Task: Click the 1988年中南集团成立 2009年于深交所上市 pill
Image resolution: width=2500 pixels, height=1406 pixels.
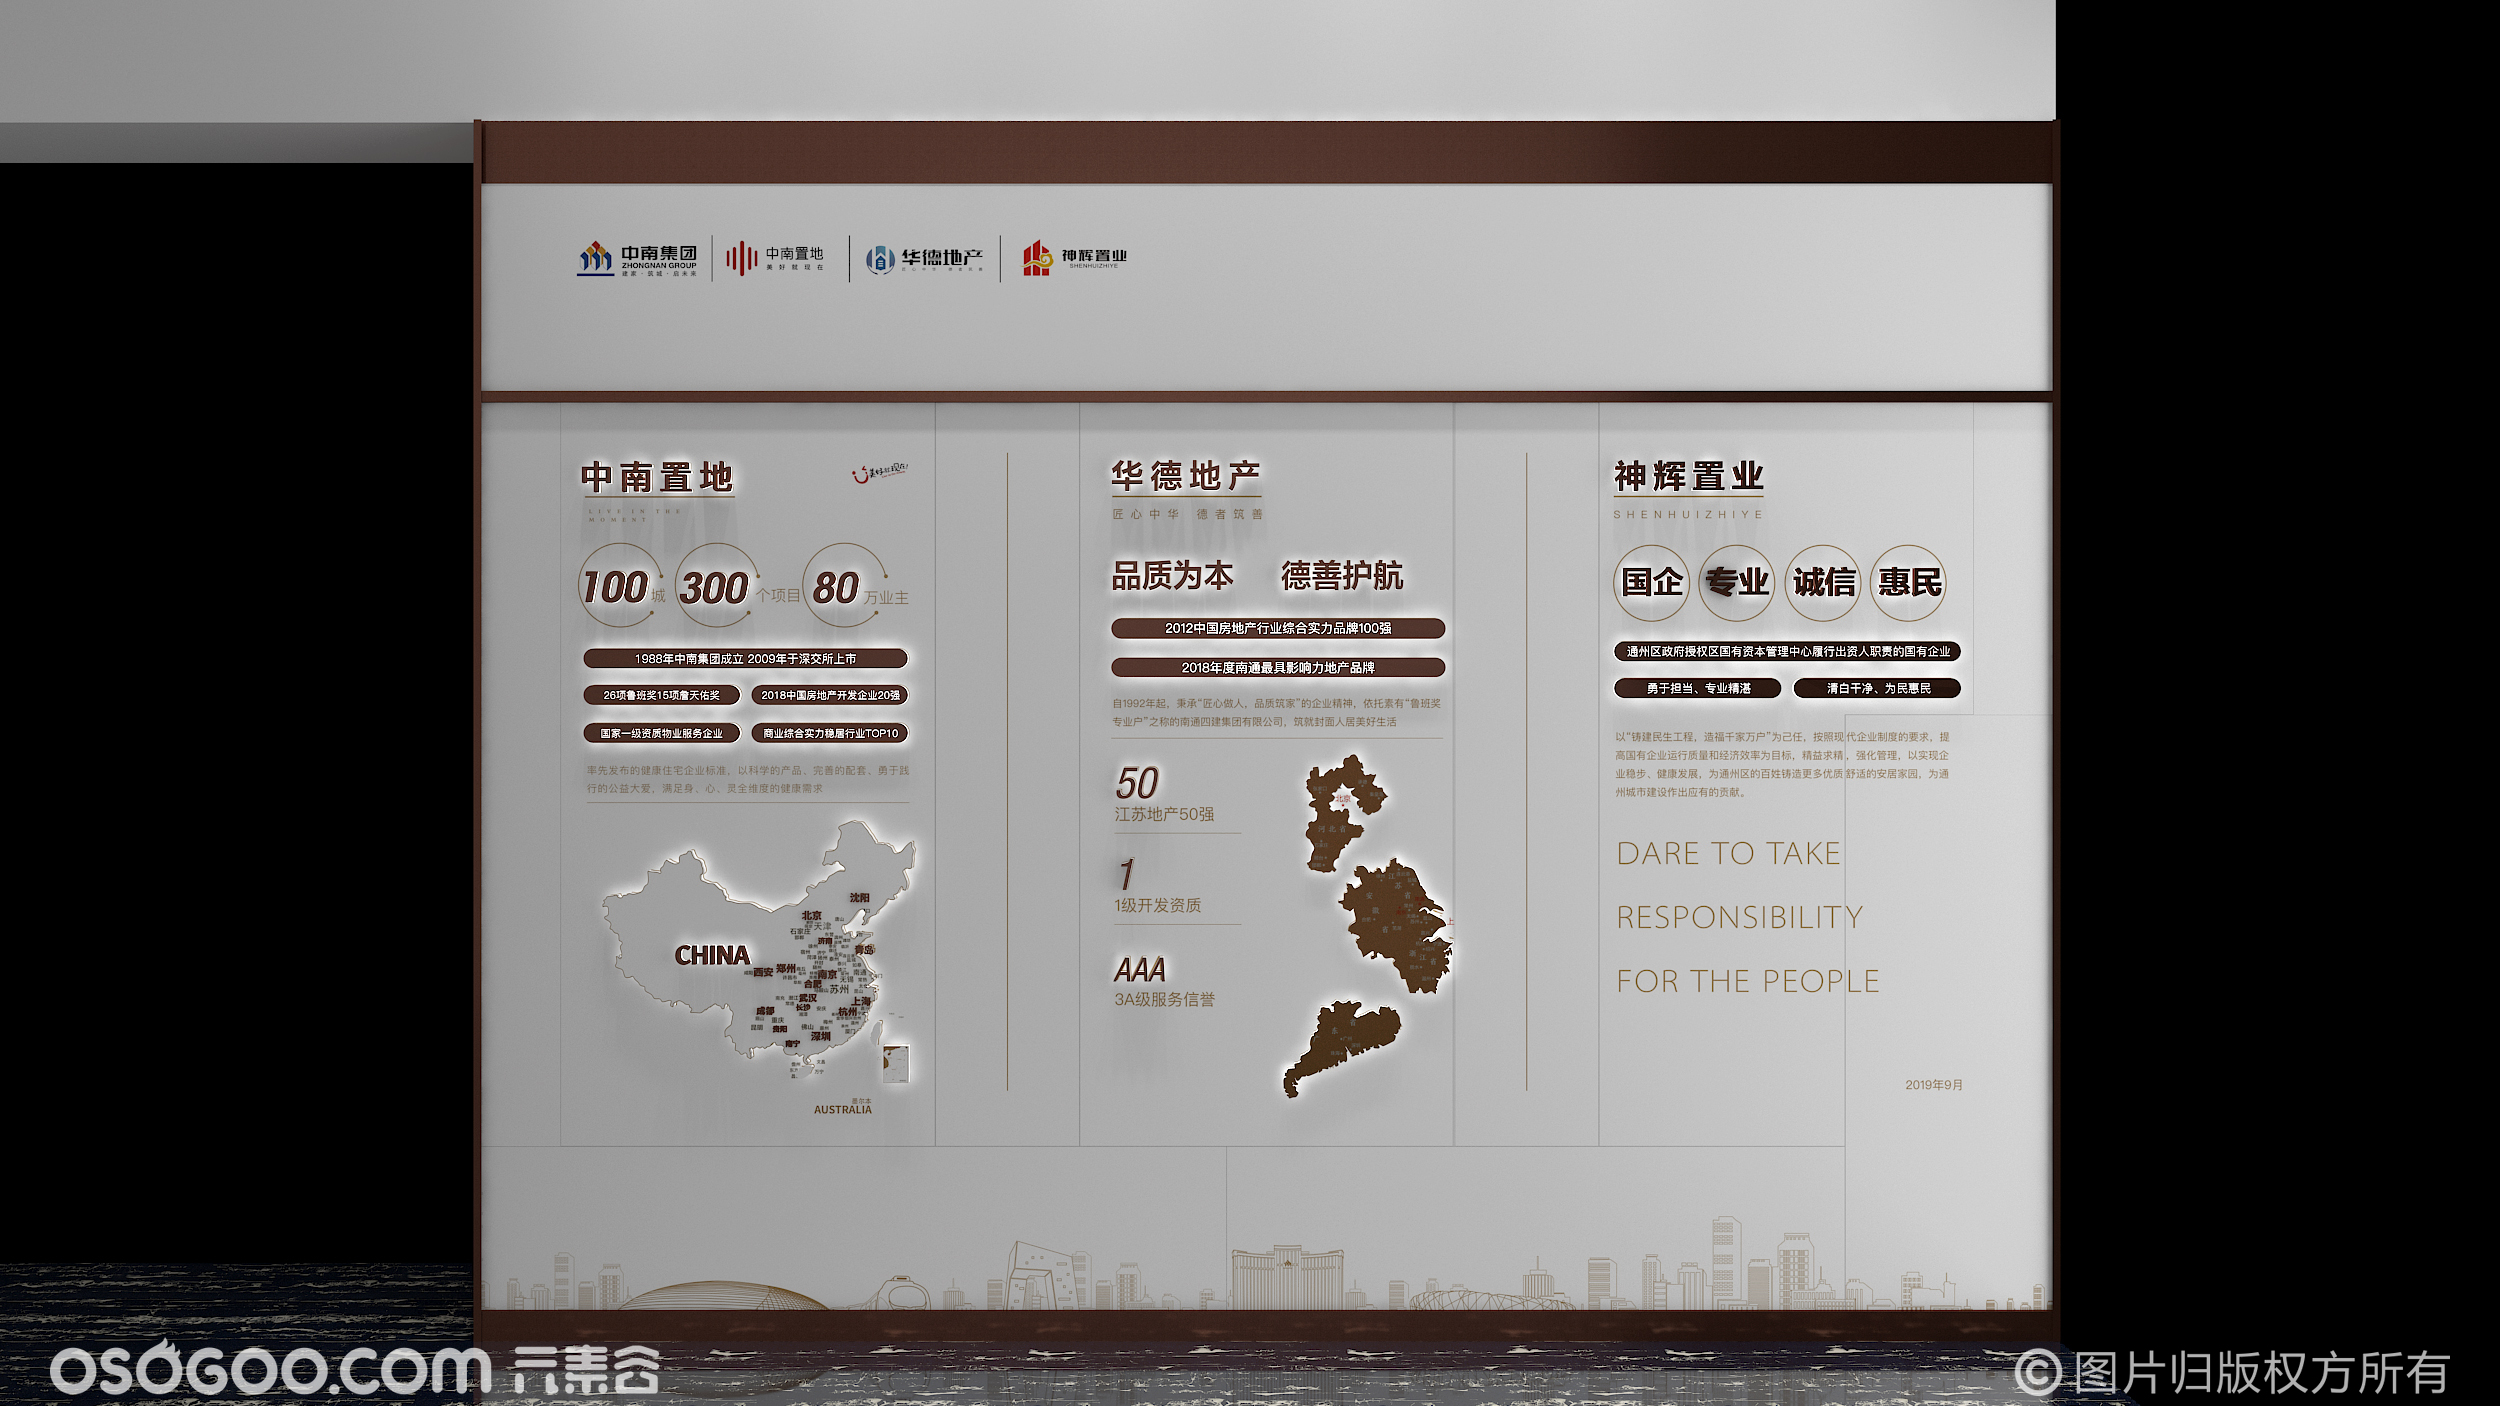Action: 745,658
